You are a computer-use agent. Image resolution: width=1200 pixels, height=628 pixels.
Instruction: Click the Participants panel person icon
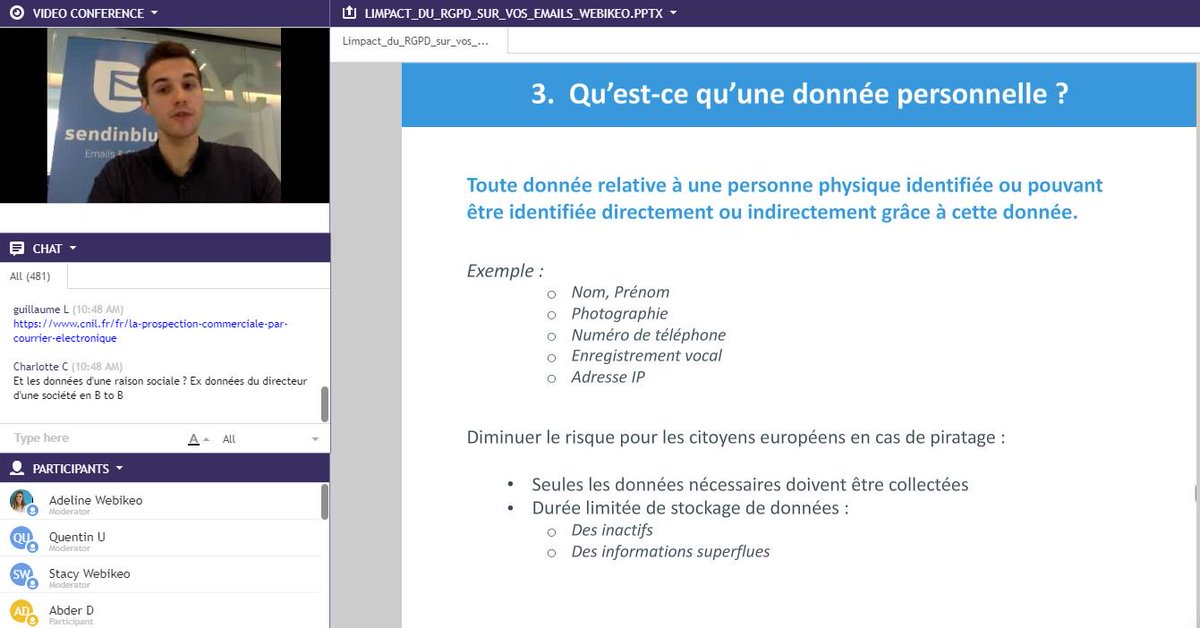17,468
